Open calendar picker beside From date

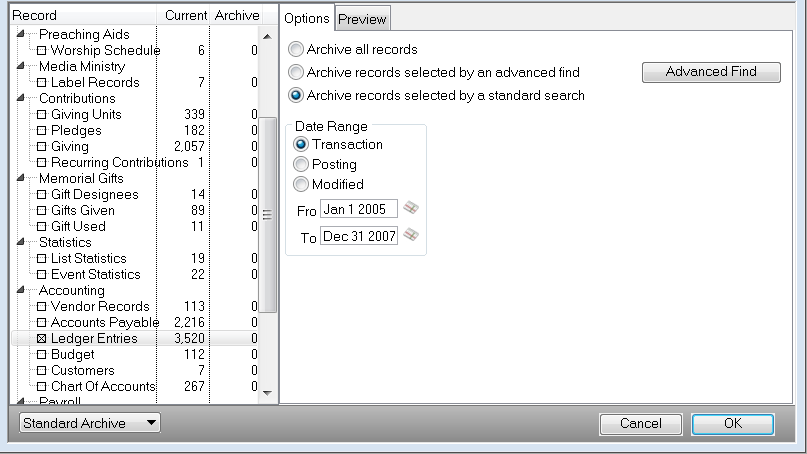(411, 209)
